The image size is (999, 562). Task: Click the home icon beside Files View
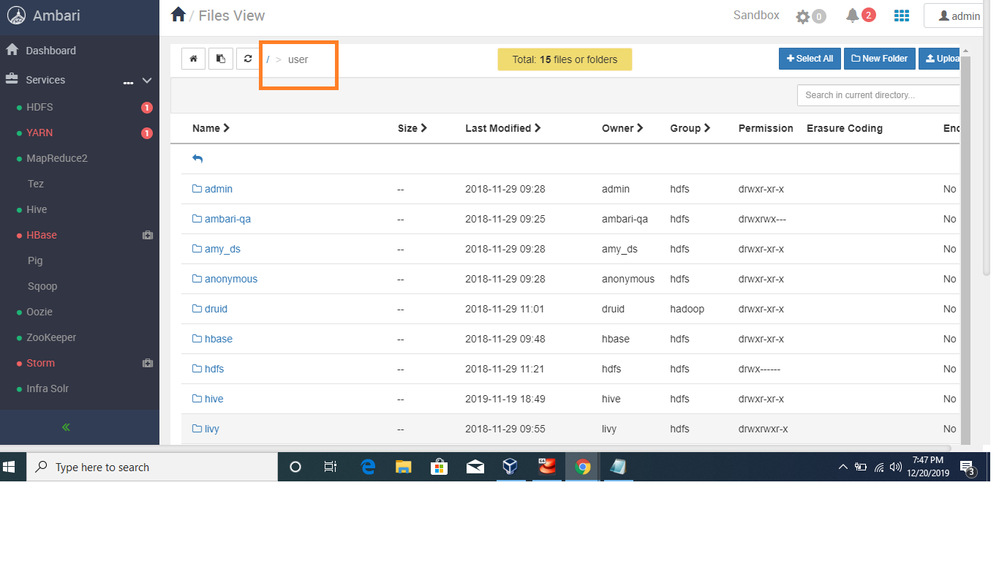[x=178, y=14]
